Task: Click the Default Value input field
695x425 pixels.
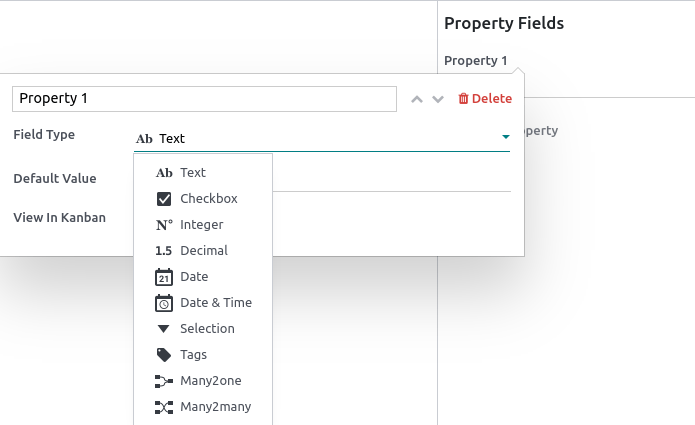Action: pos(390,178)
